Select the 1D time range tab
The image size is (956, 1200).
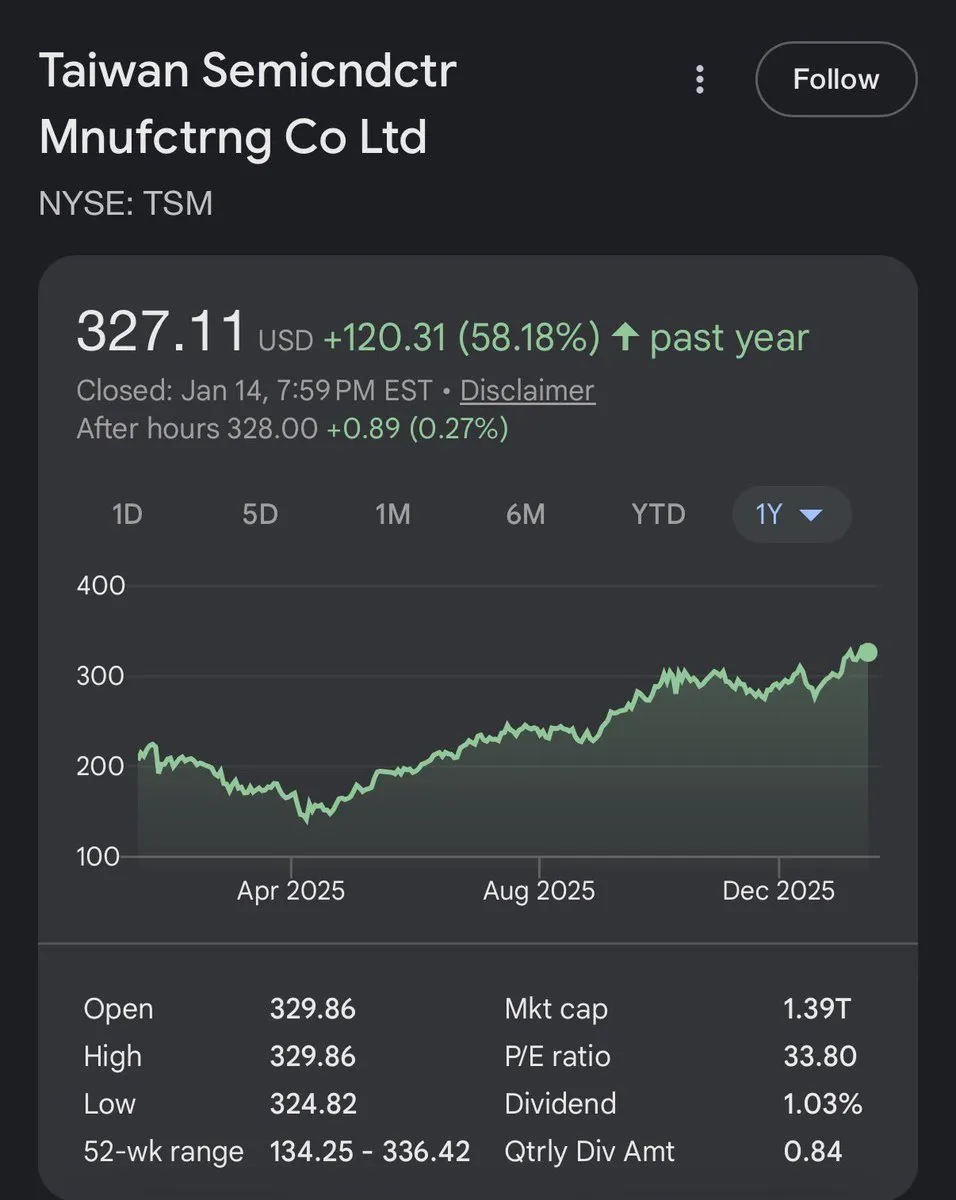click(127, 515)
